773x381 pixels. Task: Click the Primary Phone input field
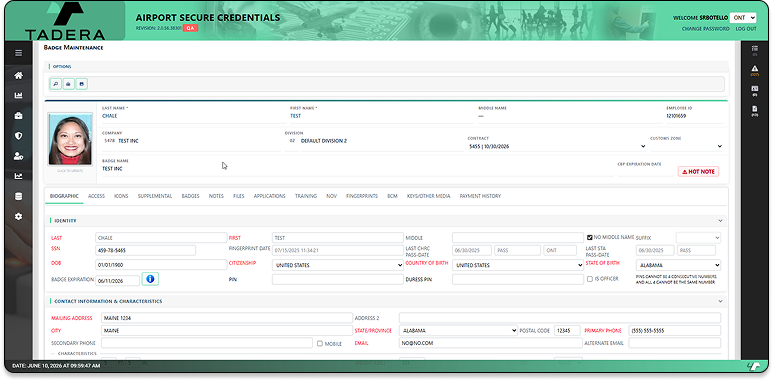pos(674,331)
